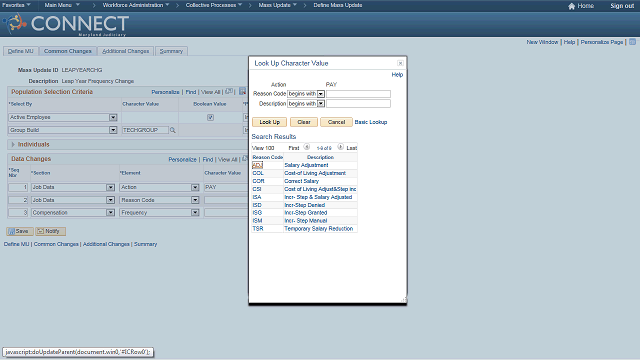The width and height of the screenshot is (640, 360).
Task: Click the Save button with disk icon
Action: click(20, 231)
